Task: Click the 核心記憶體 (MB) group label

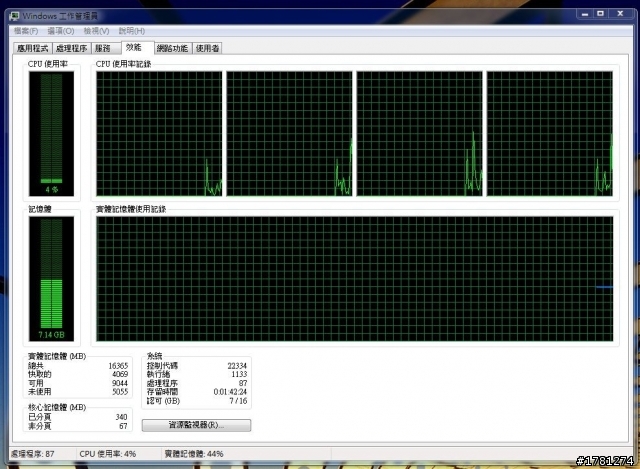Action: pyautogui.click(x=57, y=407)
